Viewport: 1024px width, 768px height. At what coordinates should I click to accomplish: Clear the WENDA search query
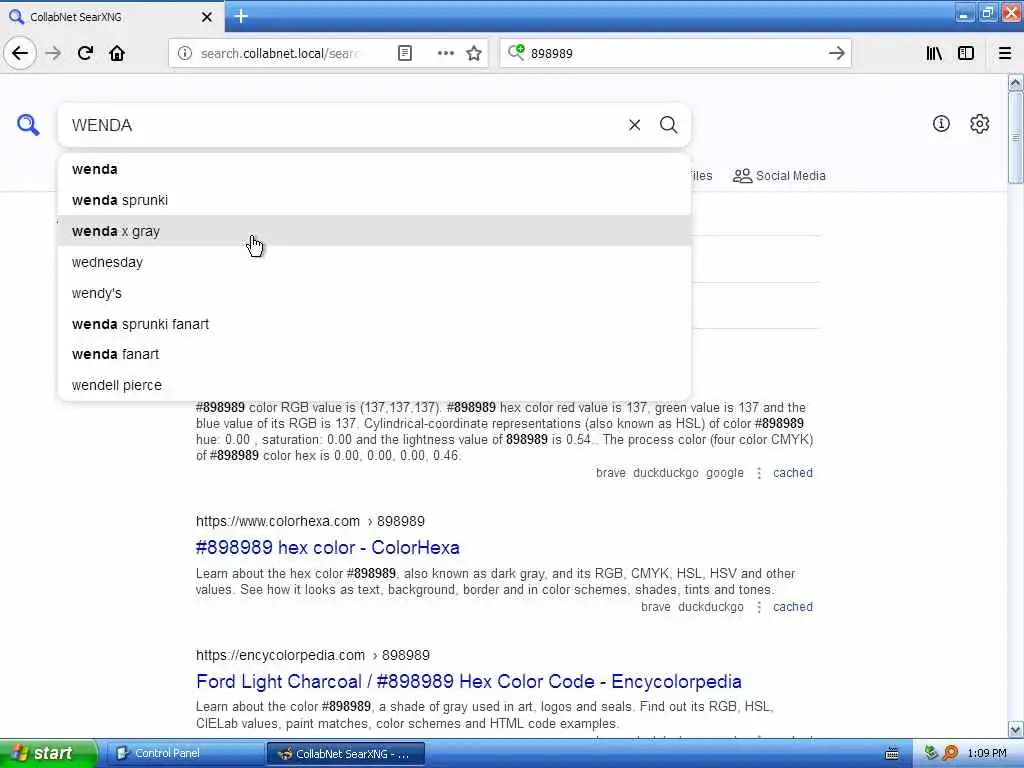point(634,125)
